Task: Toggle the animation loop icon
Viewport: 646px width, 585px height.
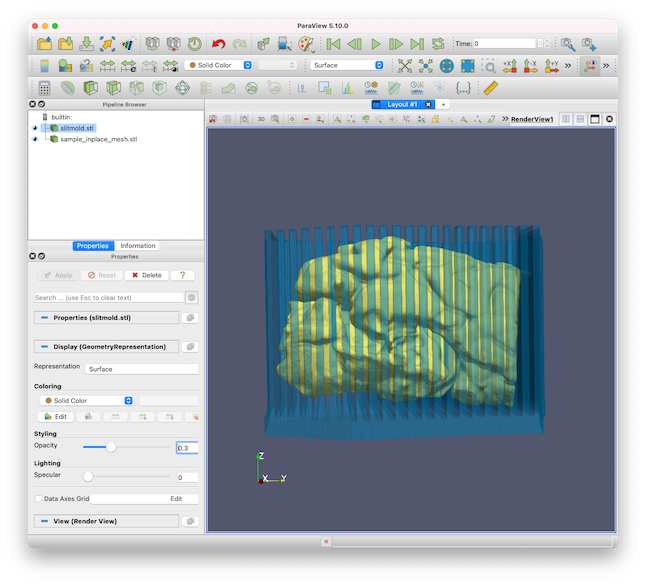Action: point(438,44)
